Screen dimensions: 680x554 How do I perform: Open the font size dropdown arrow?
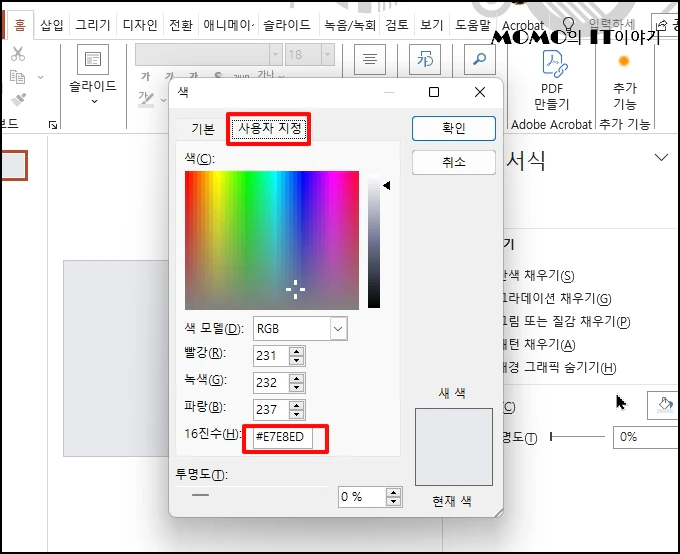pyautogui.click(x=328, y=55)
